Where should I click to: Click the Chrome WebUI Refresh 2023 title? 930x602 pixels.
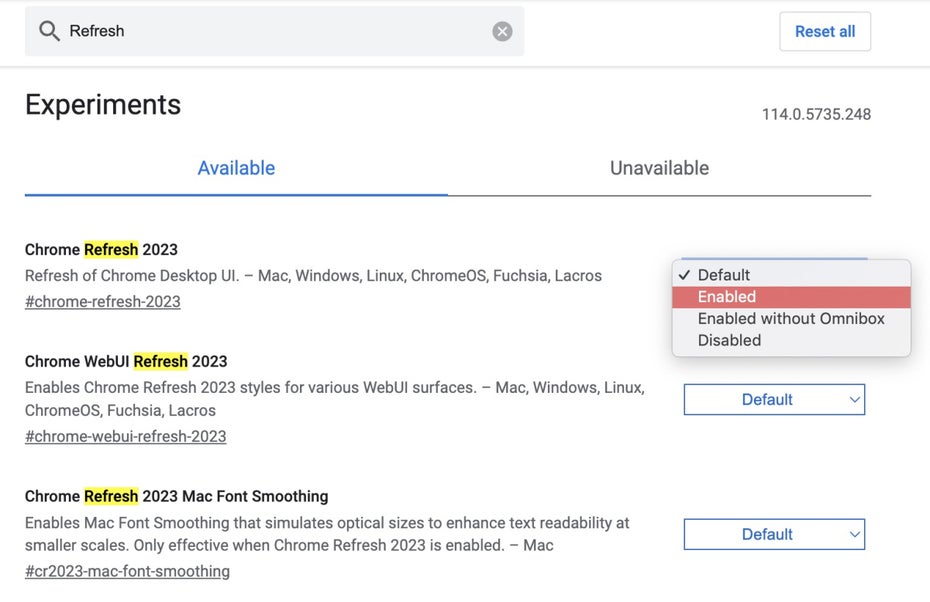click(126, 361)
